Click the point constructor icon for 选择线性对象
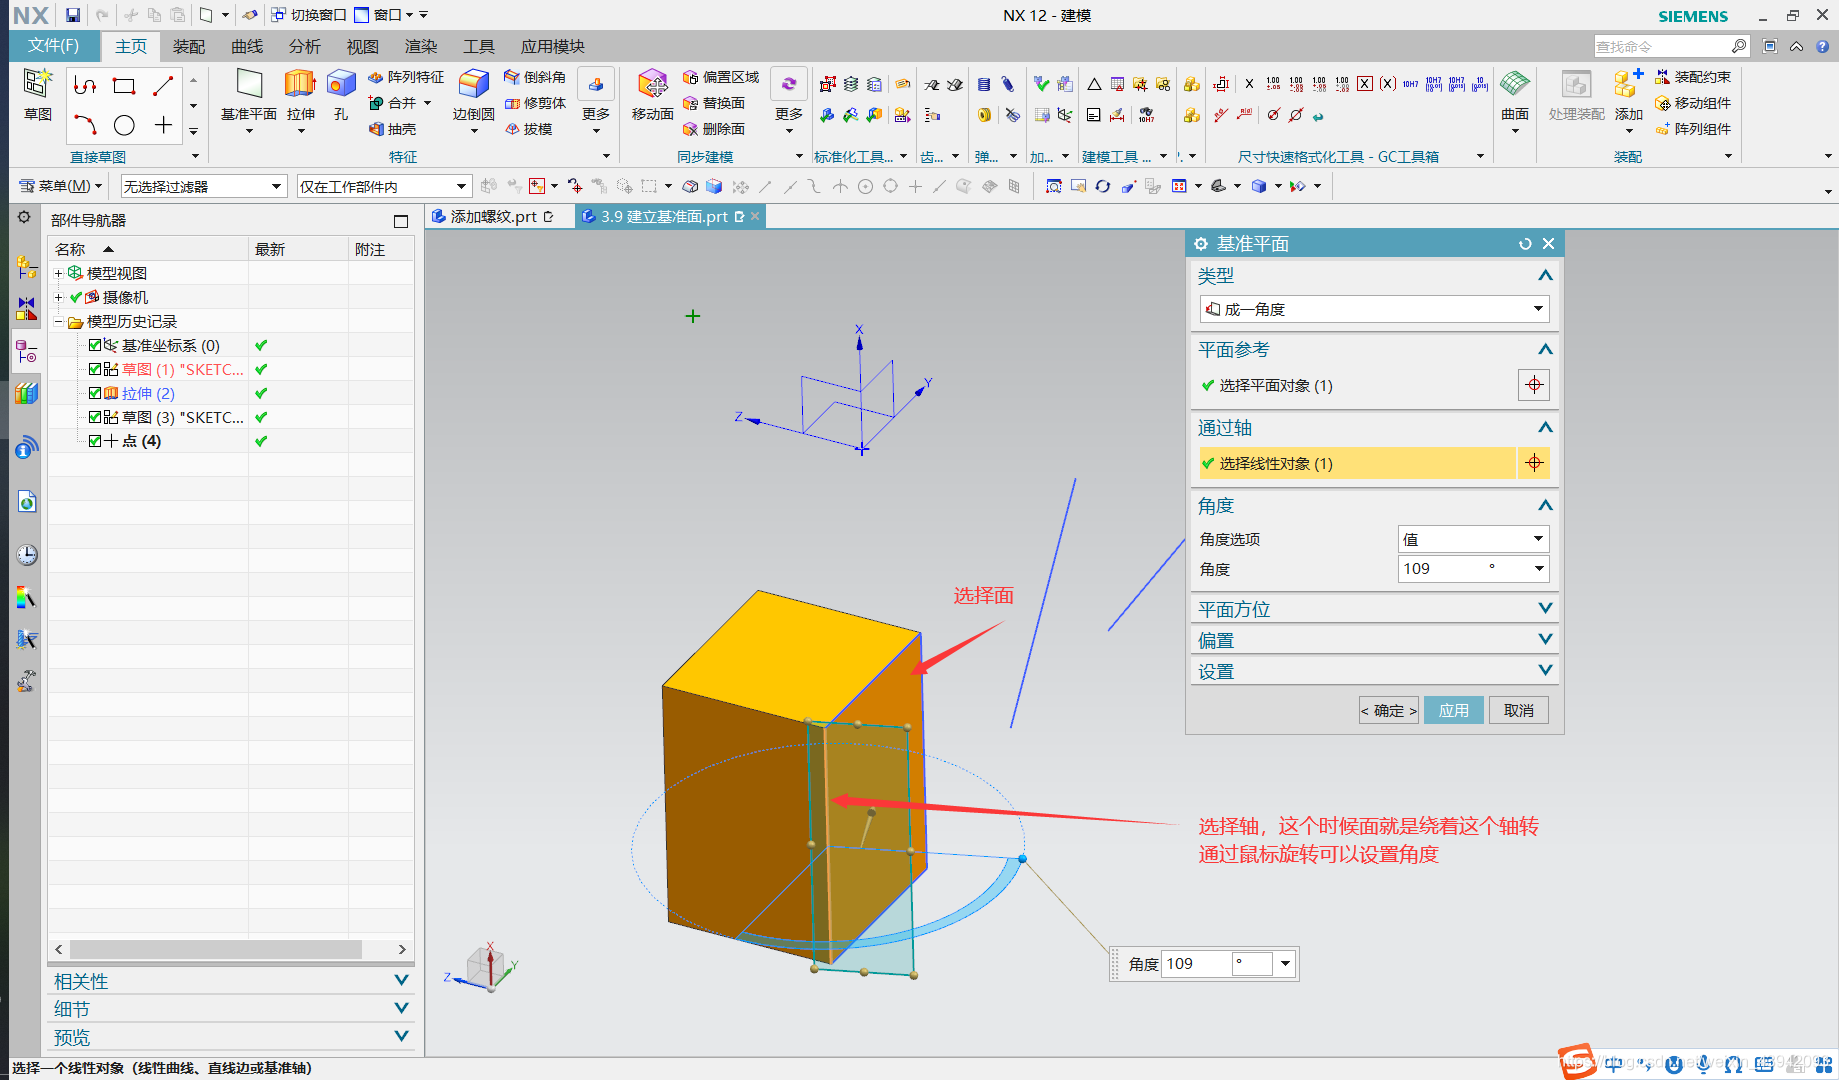Screen dimensions: 1839x1080 coord(1534,463)
